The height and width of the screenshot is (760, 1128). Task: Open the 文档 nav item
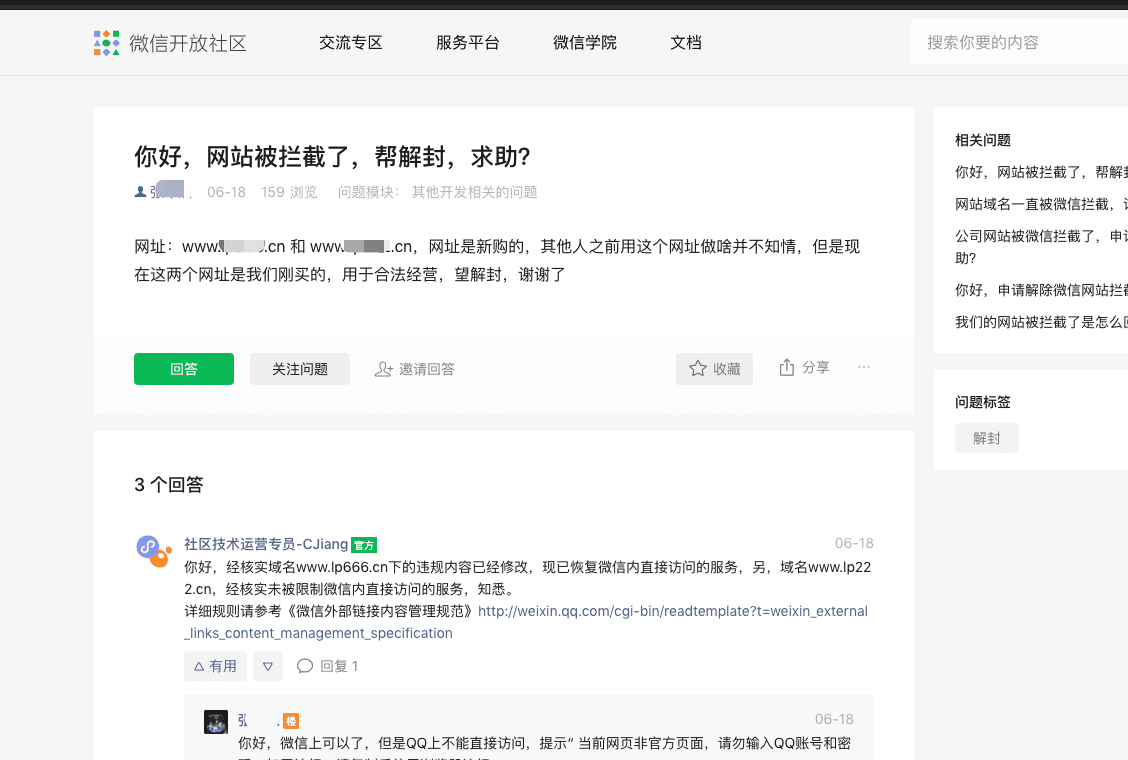click(x=686, y=43)
